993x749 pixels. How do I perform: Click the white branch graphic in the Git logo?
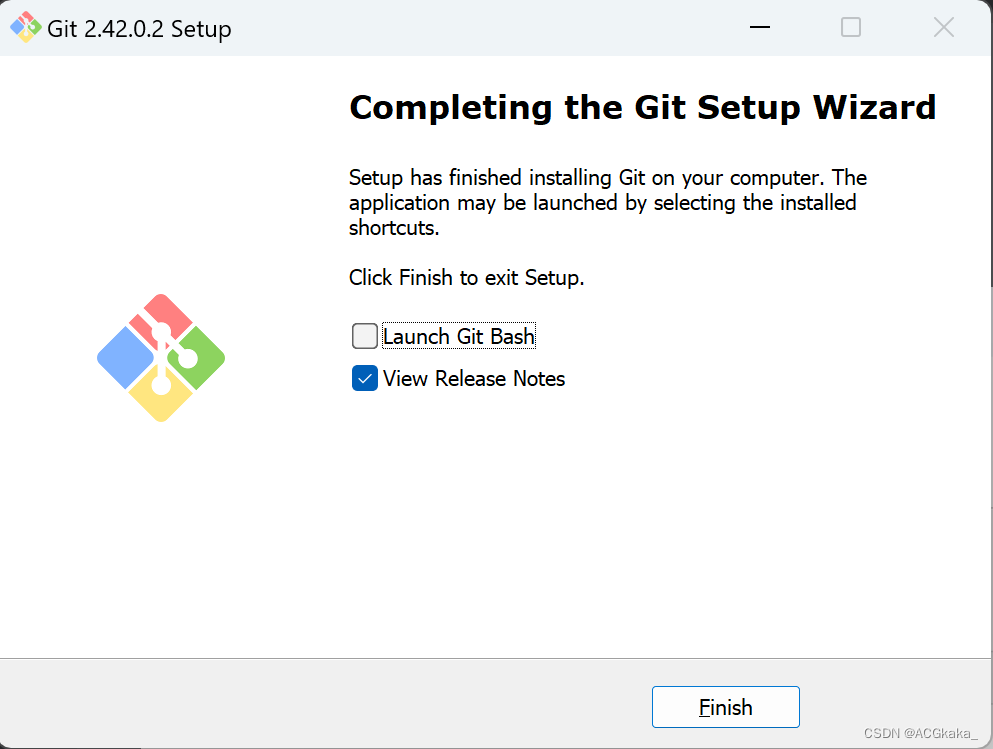[x=162, y=355]
